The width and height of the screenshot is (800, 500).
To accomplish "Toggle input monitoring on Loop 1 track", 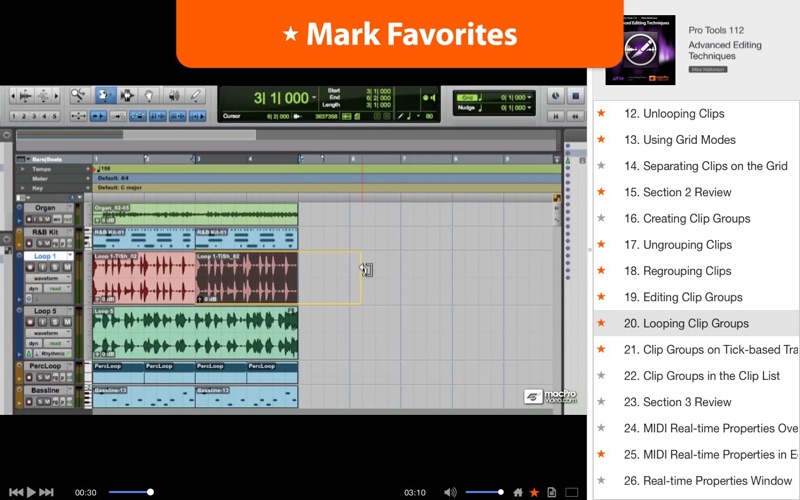I will (x=42, y=267).
